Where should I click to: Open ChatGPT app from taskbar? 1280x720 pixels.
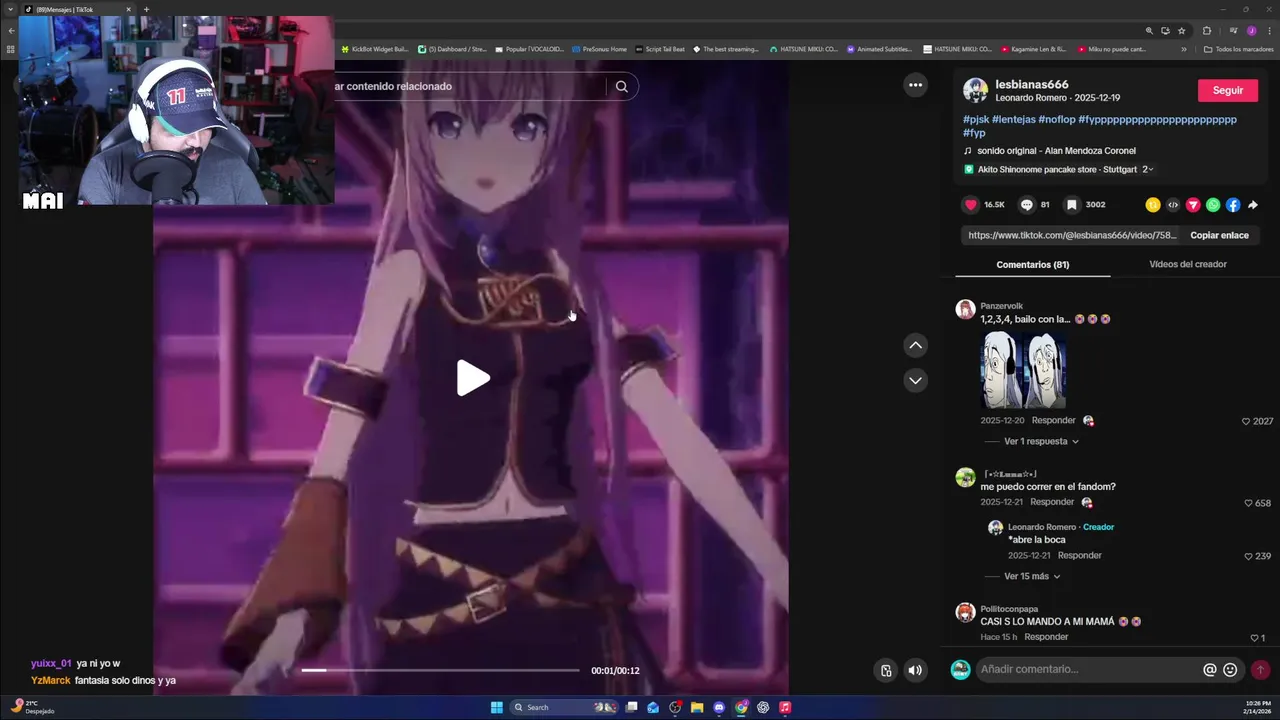pyautogui.click(x=763, y=707)
